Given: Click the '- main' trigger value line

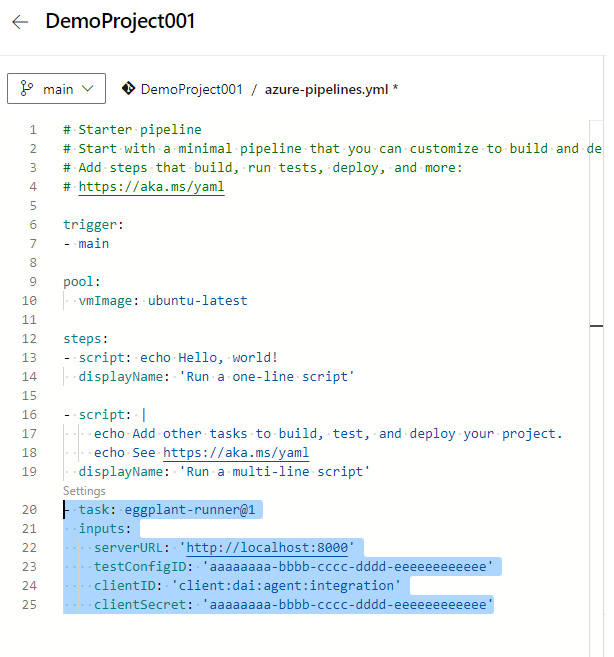Looking at the screenshot, I should (86, 243).
